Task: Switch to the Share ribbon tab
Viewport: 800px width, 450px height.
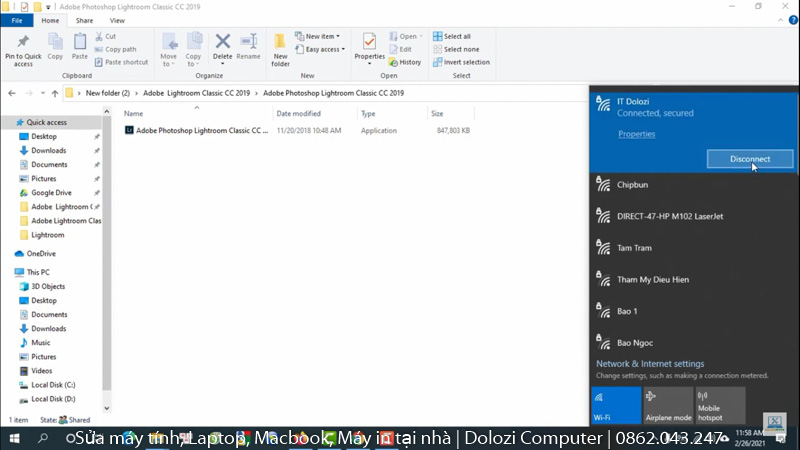Action: [x=84, y=20]
